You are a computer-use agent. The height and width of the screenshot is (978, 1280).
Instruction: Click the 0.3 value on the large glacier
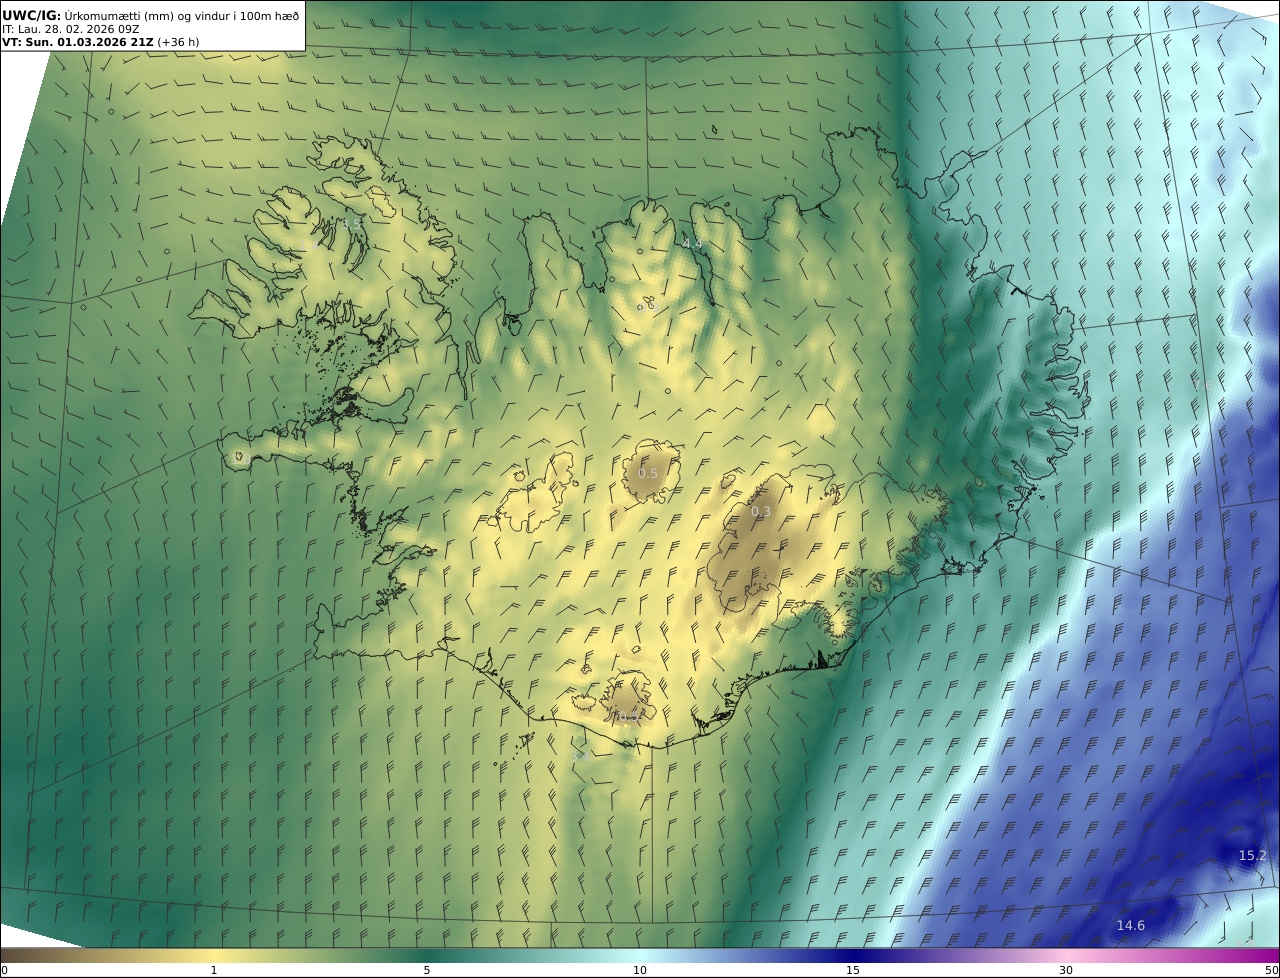[761, 512]
